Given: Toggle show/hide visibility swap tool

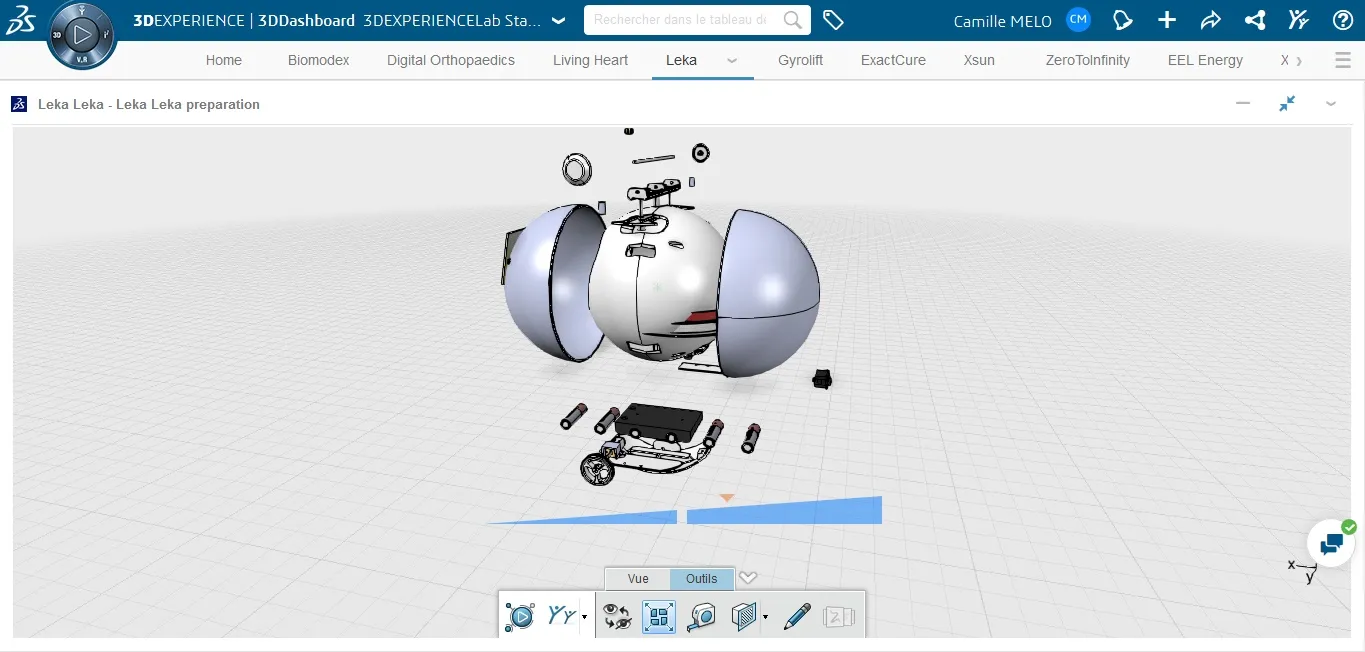Looking at the screenshot, I should coord(618,616).
